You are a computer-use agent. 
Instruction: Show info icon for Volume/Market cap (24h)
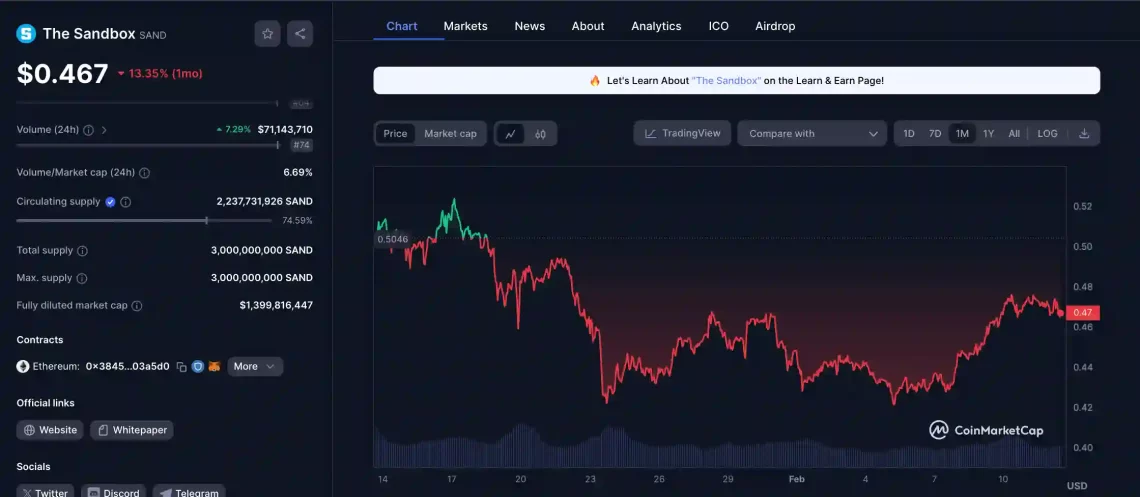(145, 173)
